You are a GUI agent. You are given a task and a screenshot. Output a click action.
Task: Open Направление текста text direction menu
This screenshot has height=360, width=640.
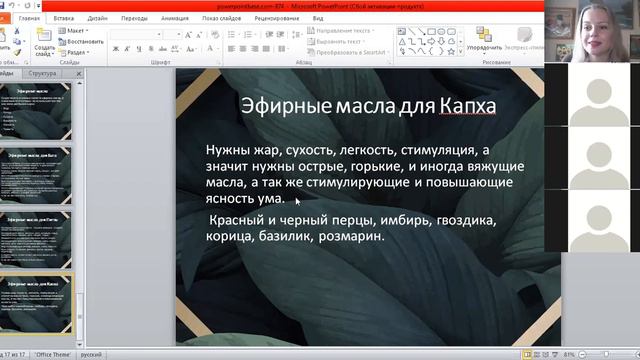click(341, 31)
